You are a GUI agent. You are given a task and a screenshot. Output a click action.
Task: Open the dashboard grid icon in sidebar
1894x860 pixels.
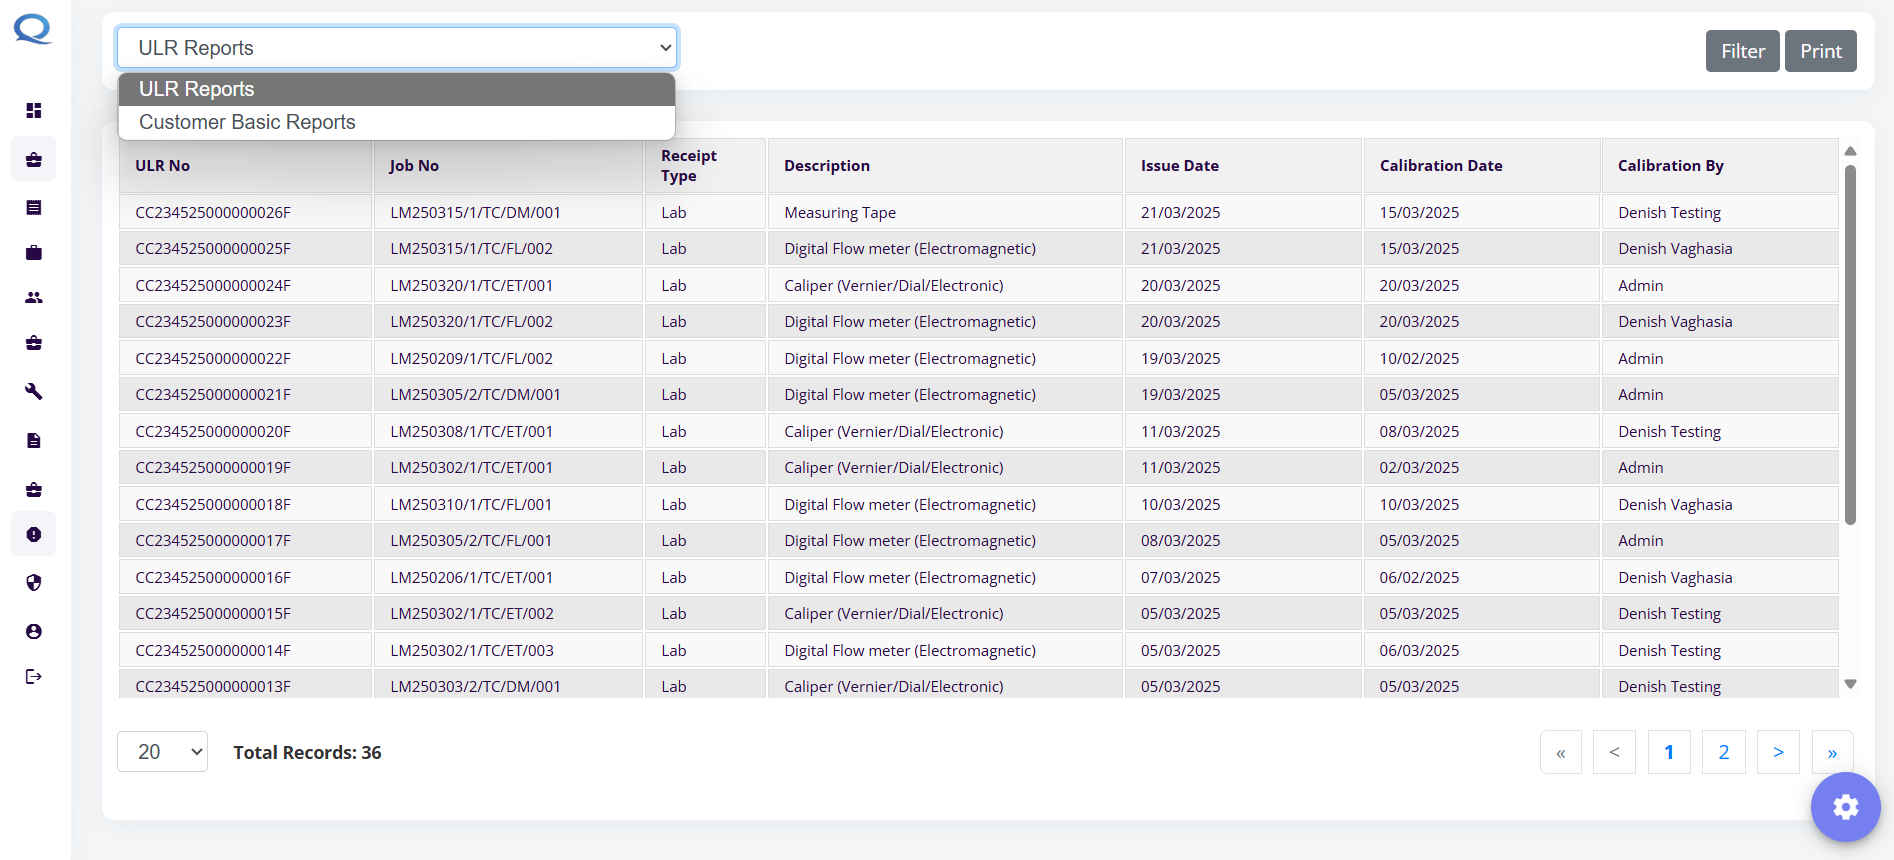tap(34, 110)
